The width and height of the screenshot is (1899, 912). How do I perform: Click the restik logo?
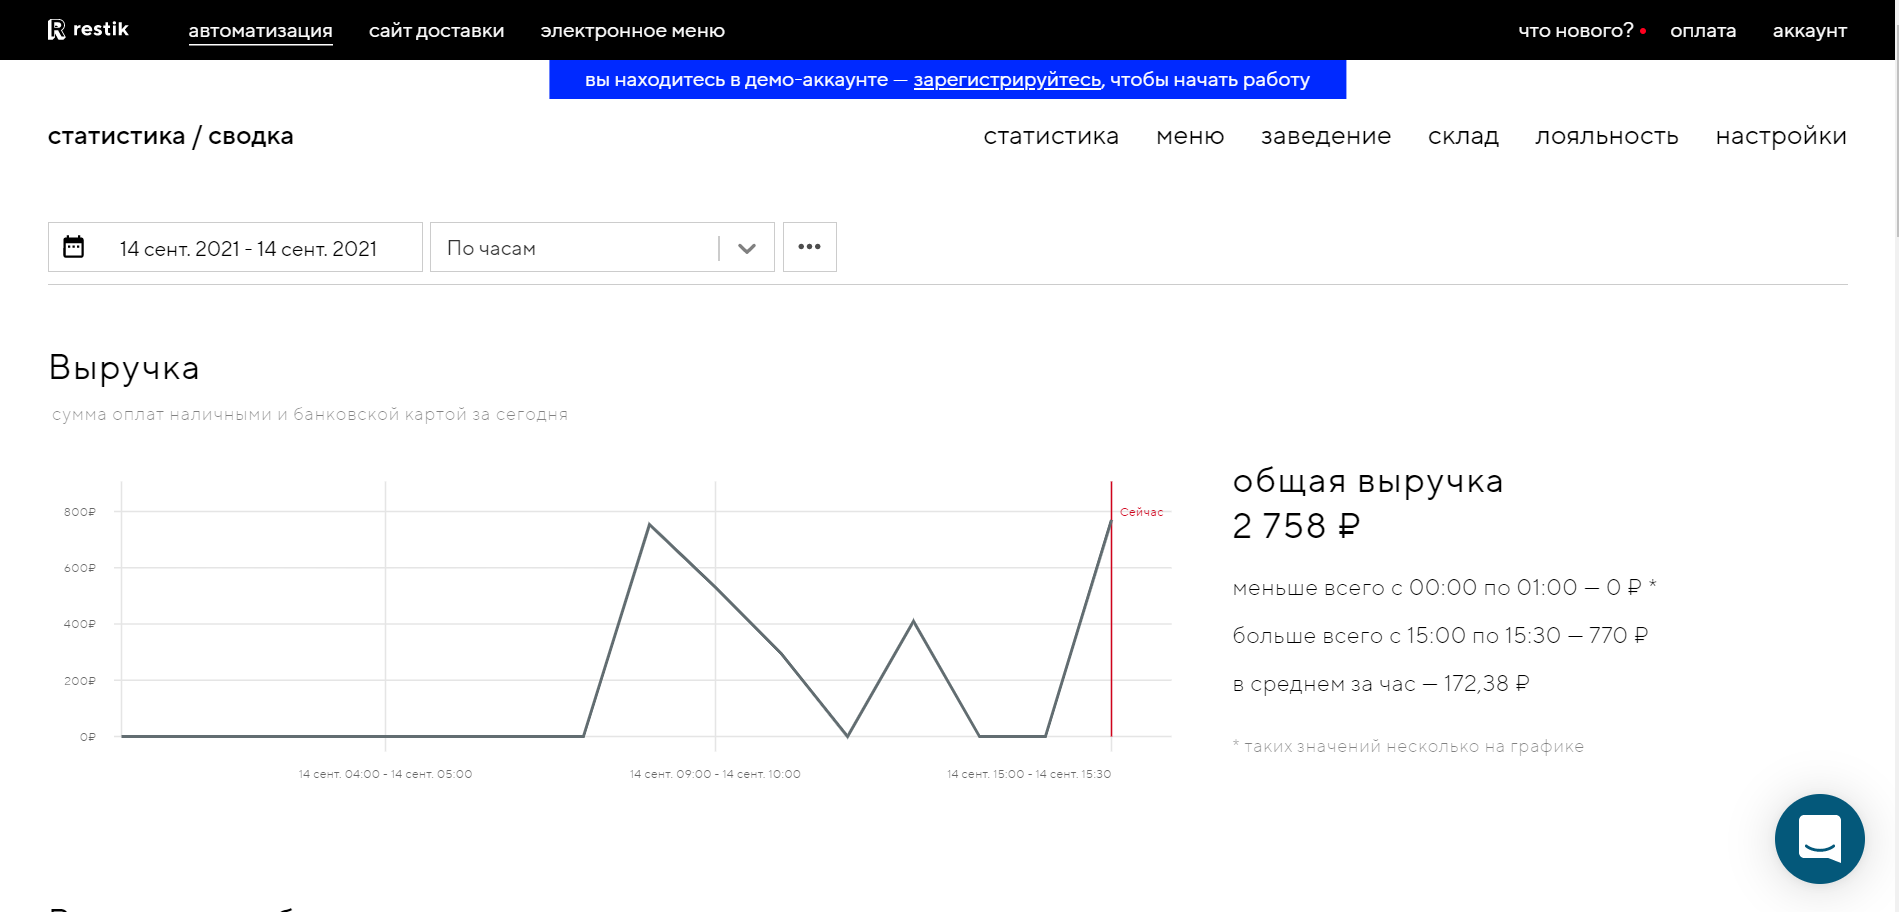(x=88, y=29)
